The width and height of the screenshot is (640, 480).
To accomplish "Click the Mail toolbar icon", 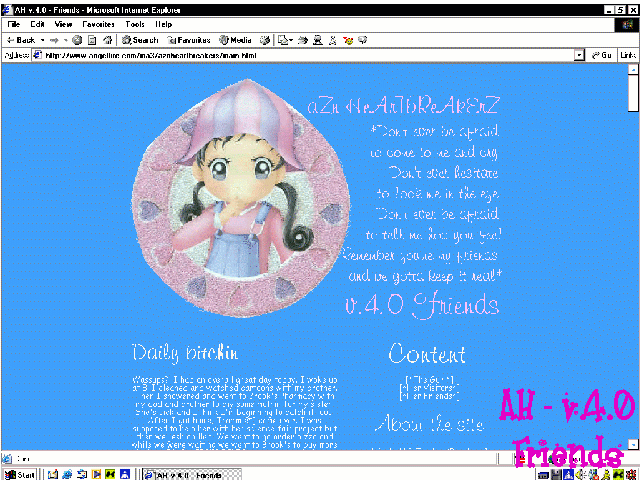I will coord(283,40).
